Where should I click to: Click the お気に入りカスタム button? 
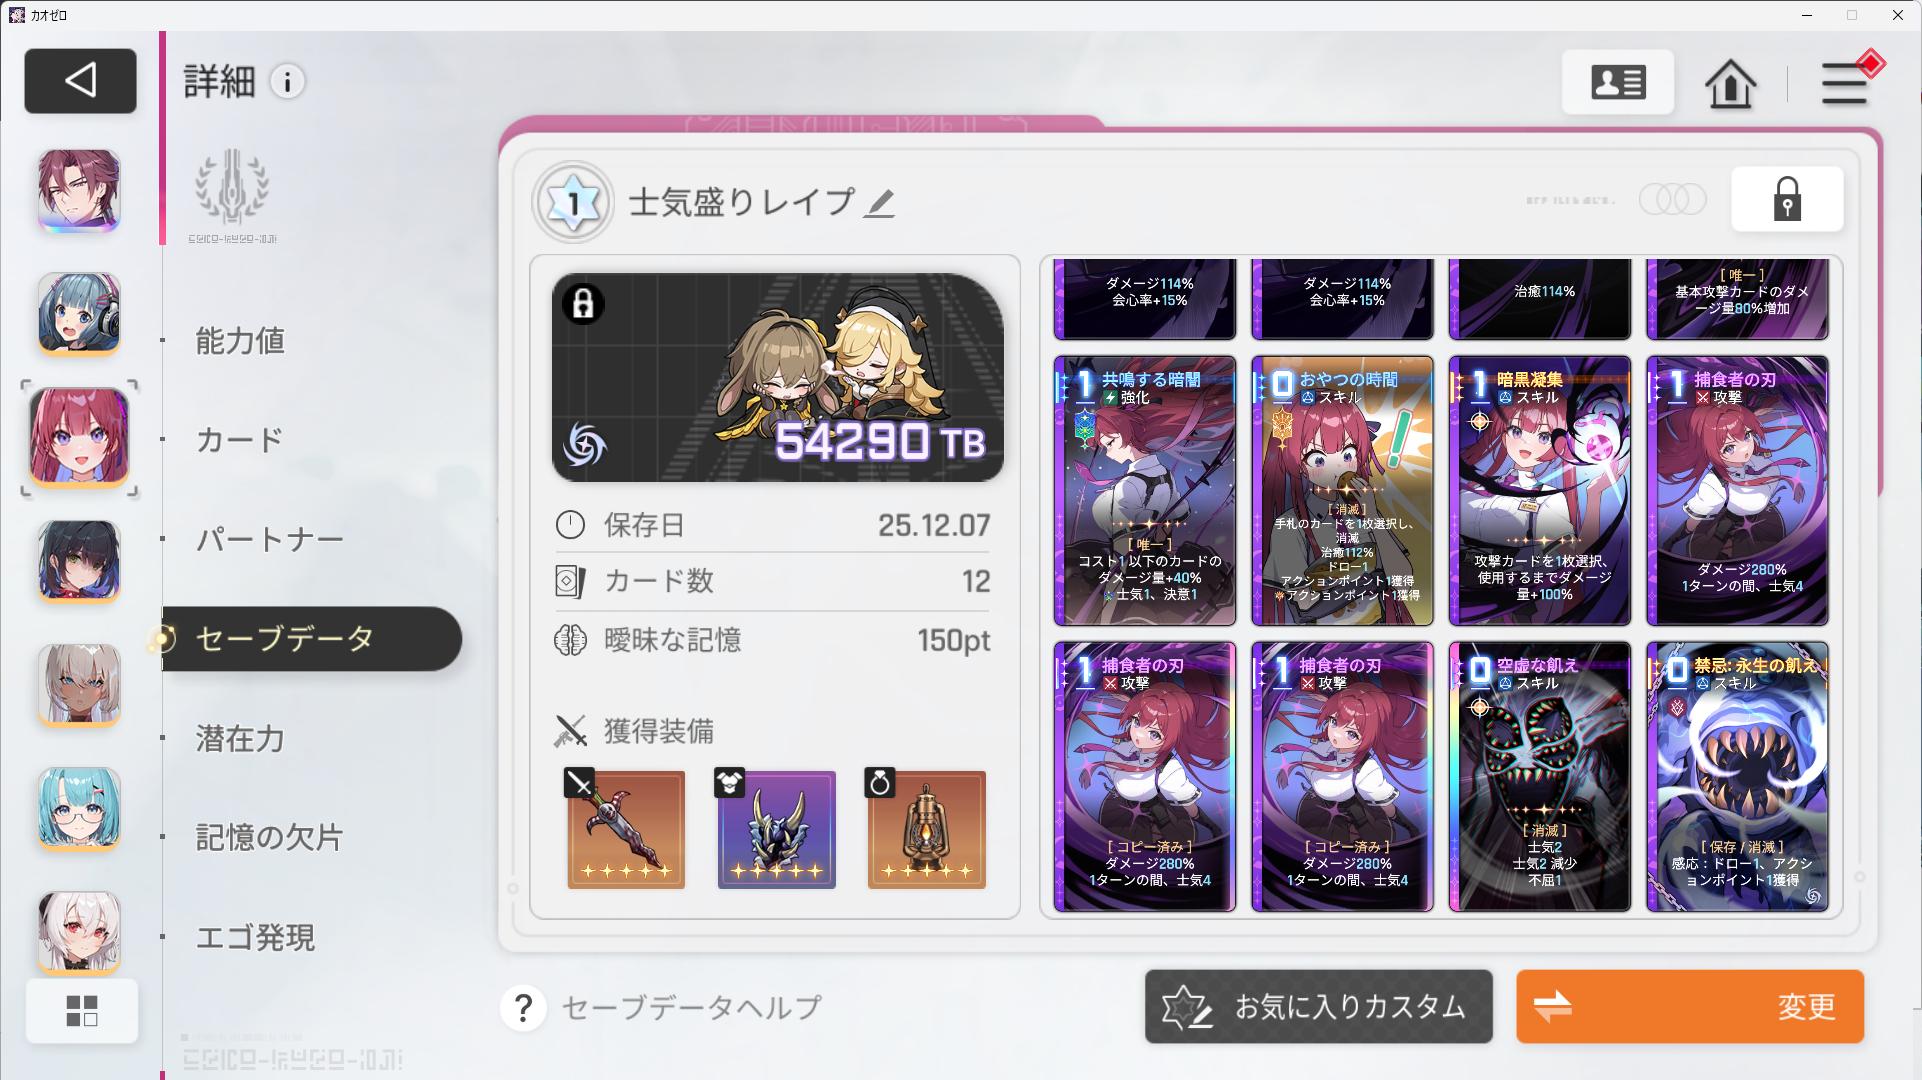(1319, 1006)
